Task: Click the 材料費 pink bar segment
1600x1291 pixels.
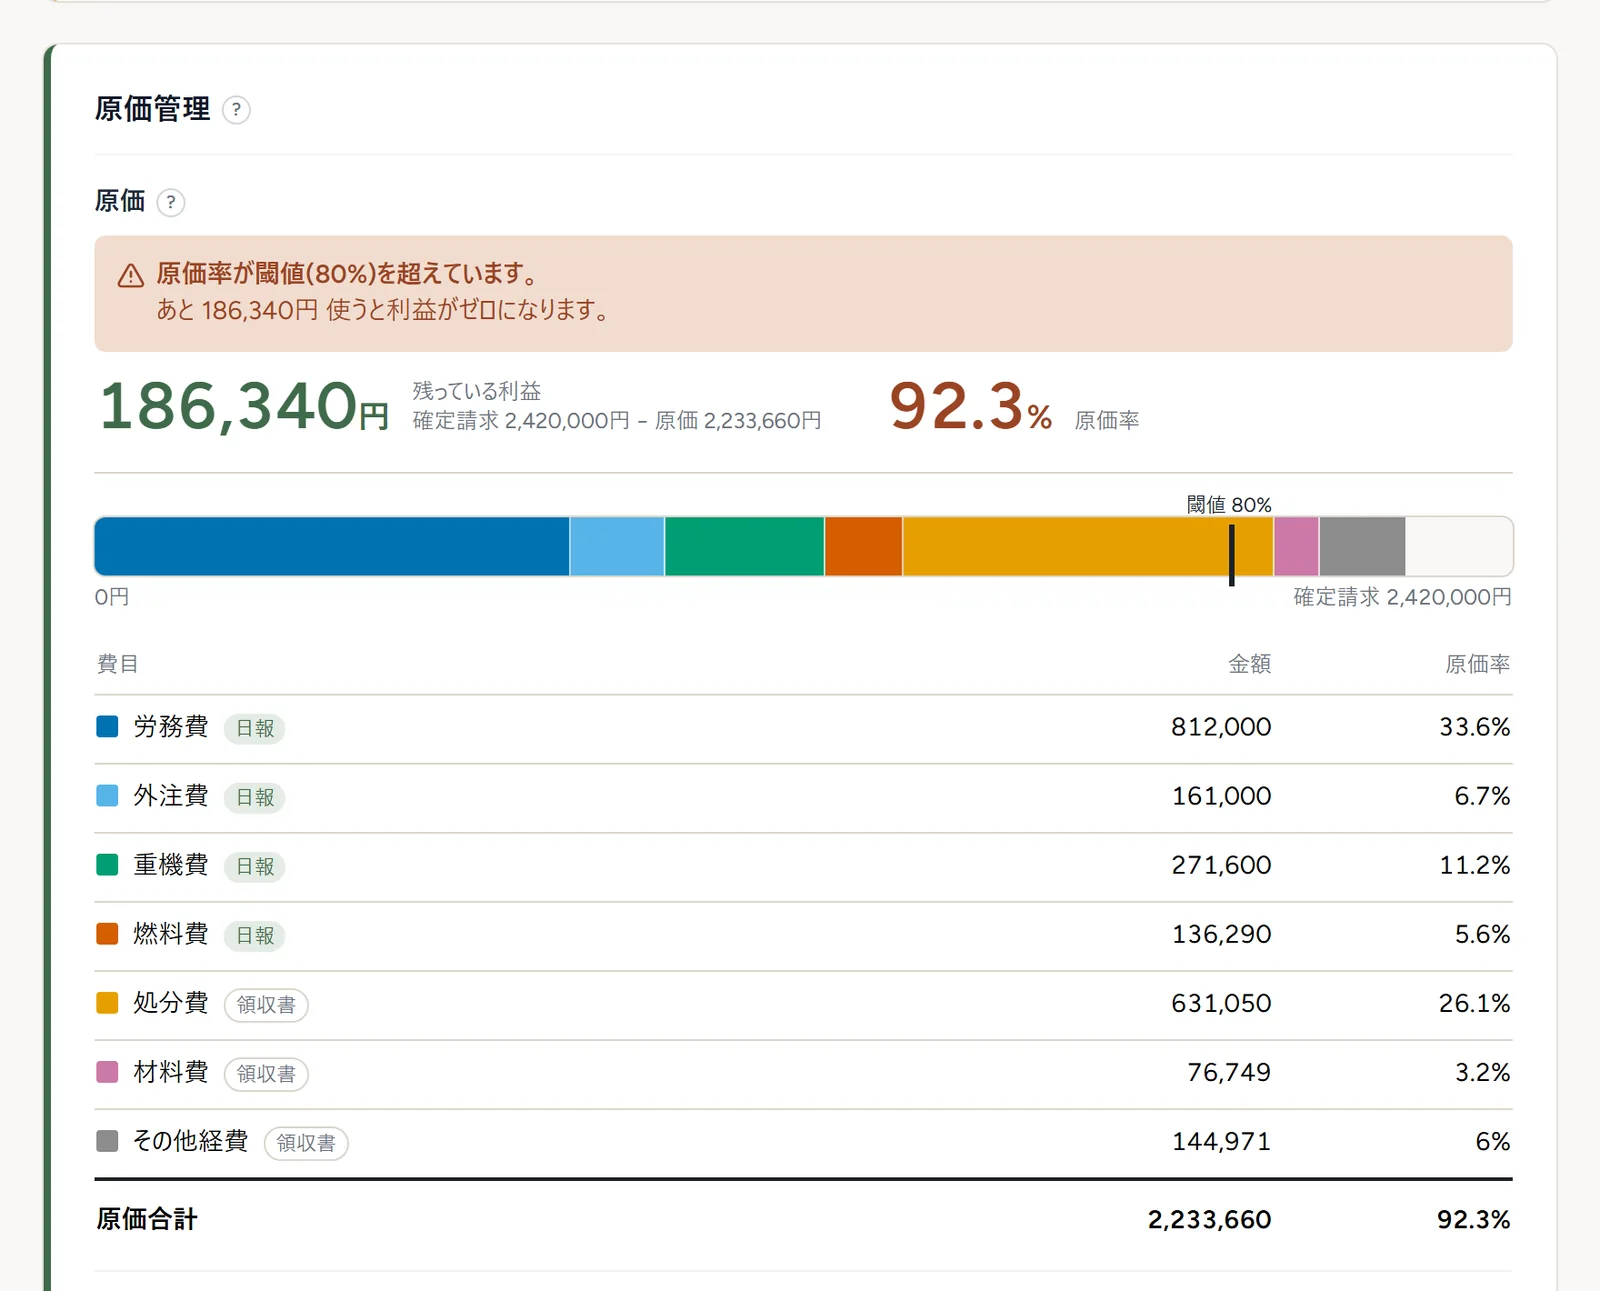Action: 1296,546
